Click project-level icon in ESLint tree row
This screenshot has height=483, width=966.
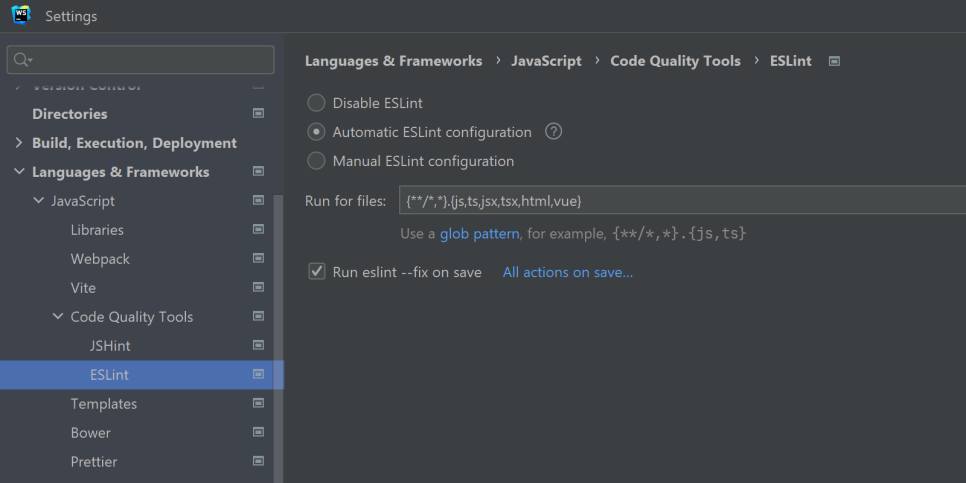[x=259, y=374]
